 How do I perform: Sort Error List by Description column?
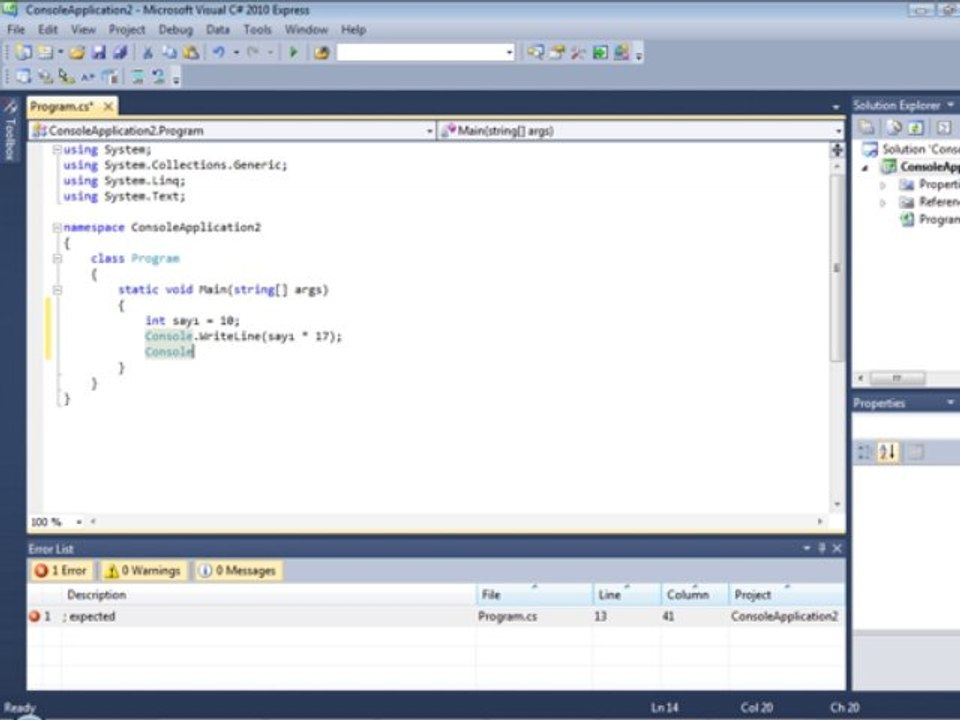coord(268,594)
